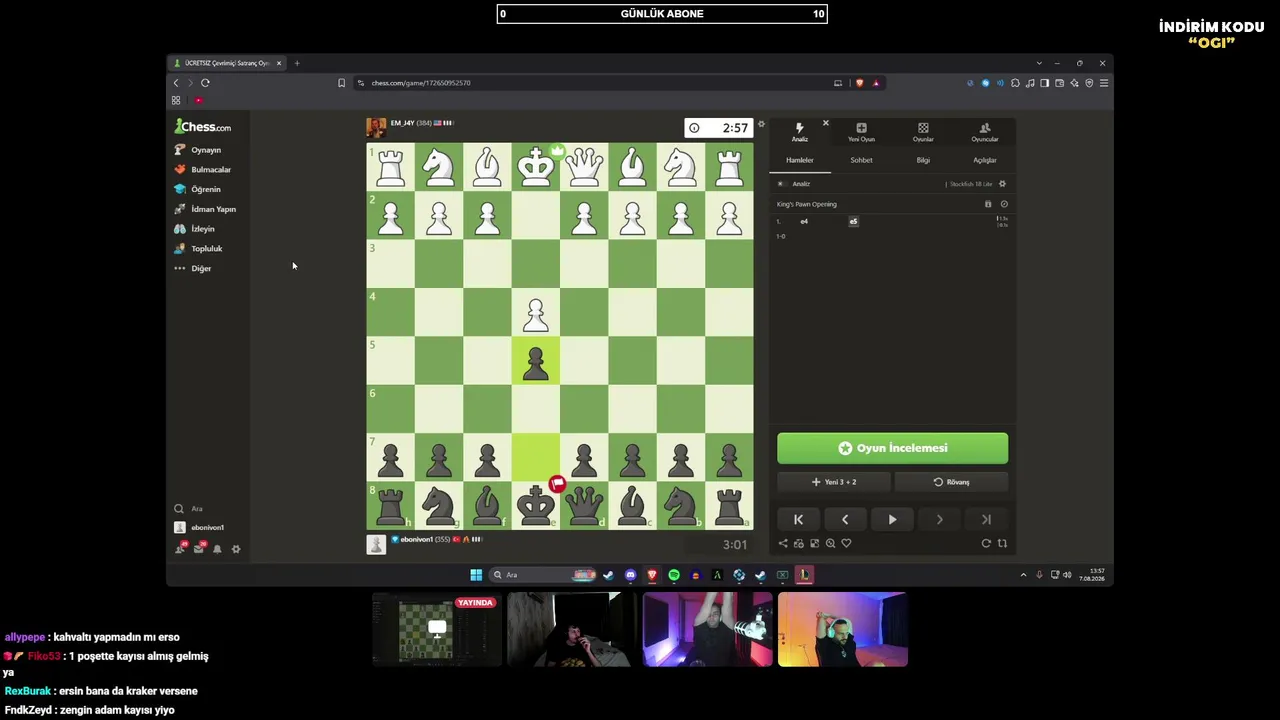This screenshot has width=1280, height=720.
Task: Jump to the last move
Action: click(986, 519)
